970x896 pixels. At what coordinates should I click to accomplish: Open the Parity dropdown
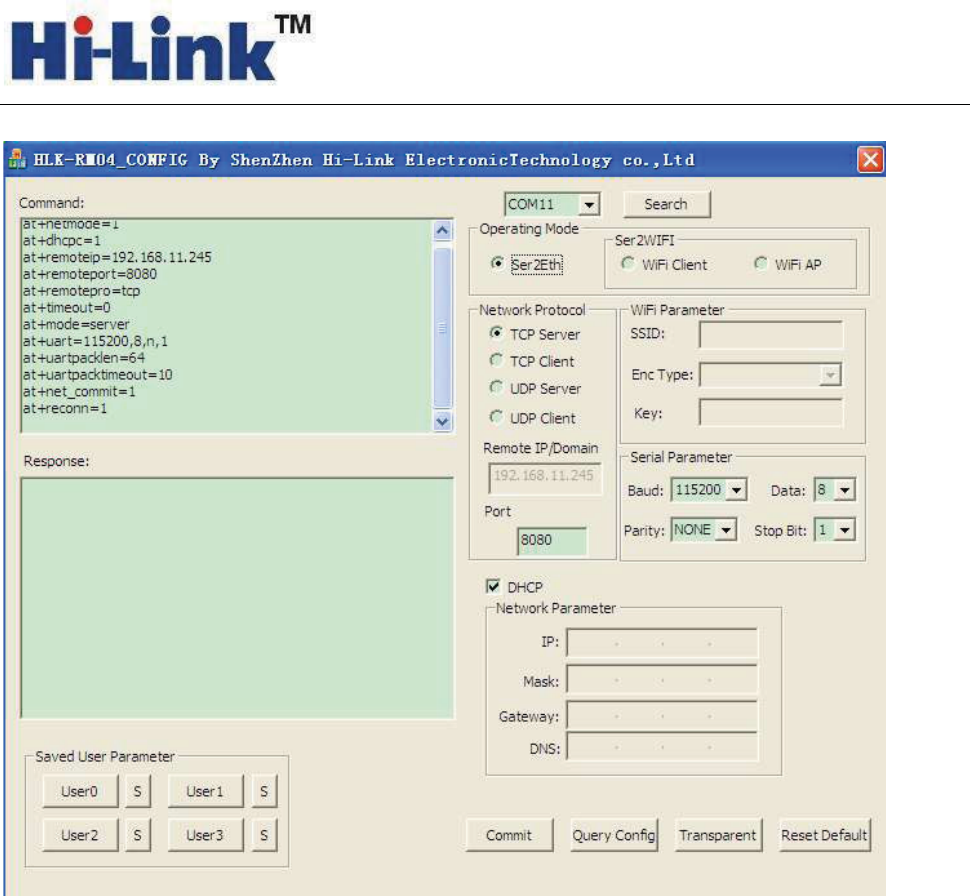point(726,530)
